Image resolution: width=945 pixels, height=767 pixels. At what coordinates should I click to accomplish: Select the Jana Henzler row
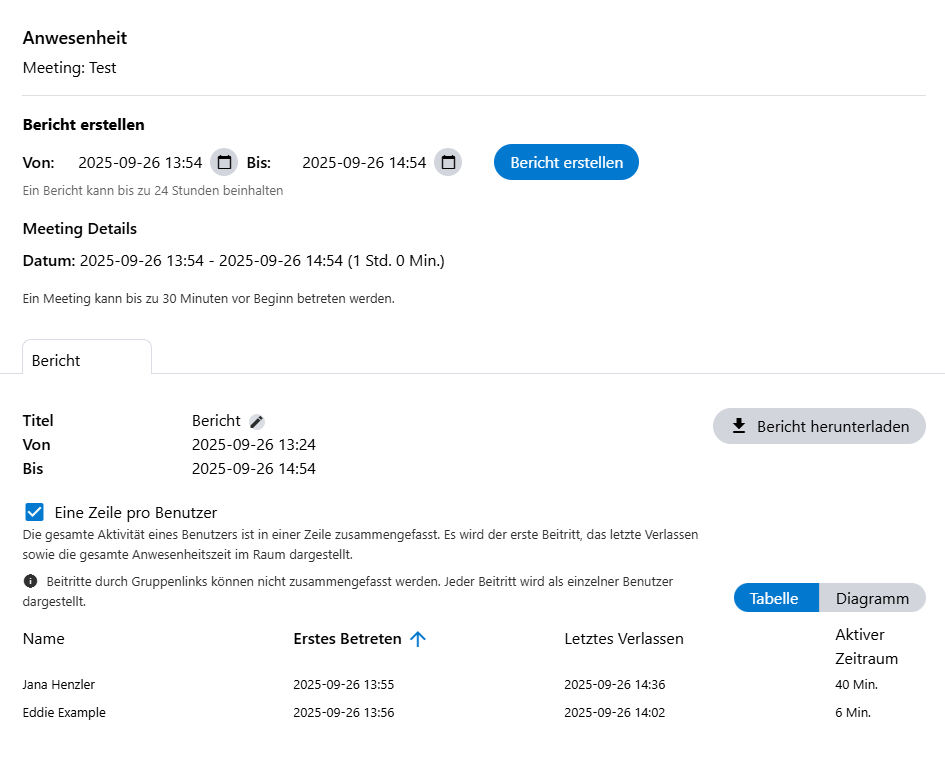[x=59, y=685]
